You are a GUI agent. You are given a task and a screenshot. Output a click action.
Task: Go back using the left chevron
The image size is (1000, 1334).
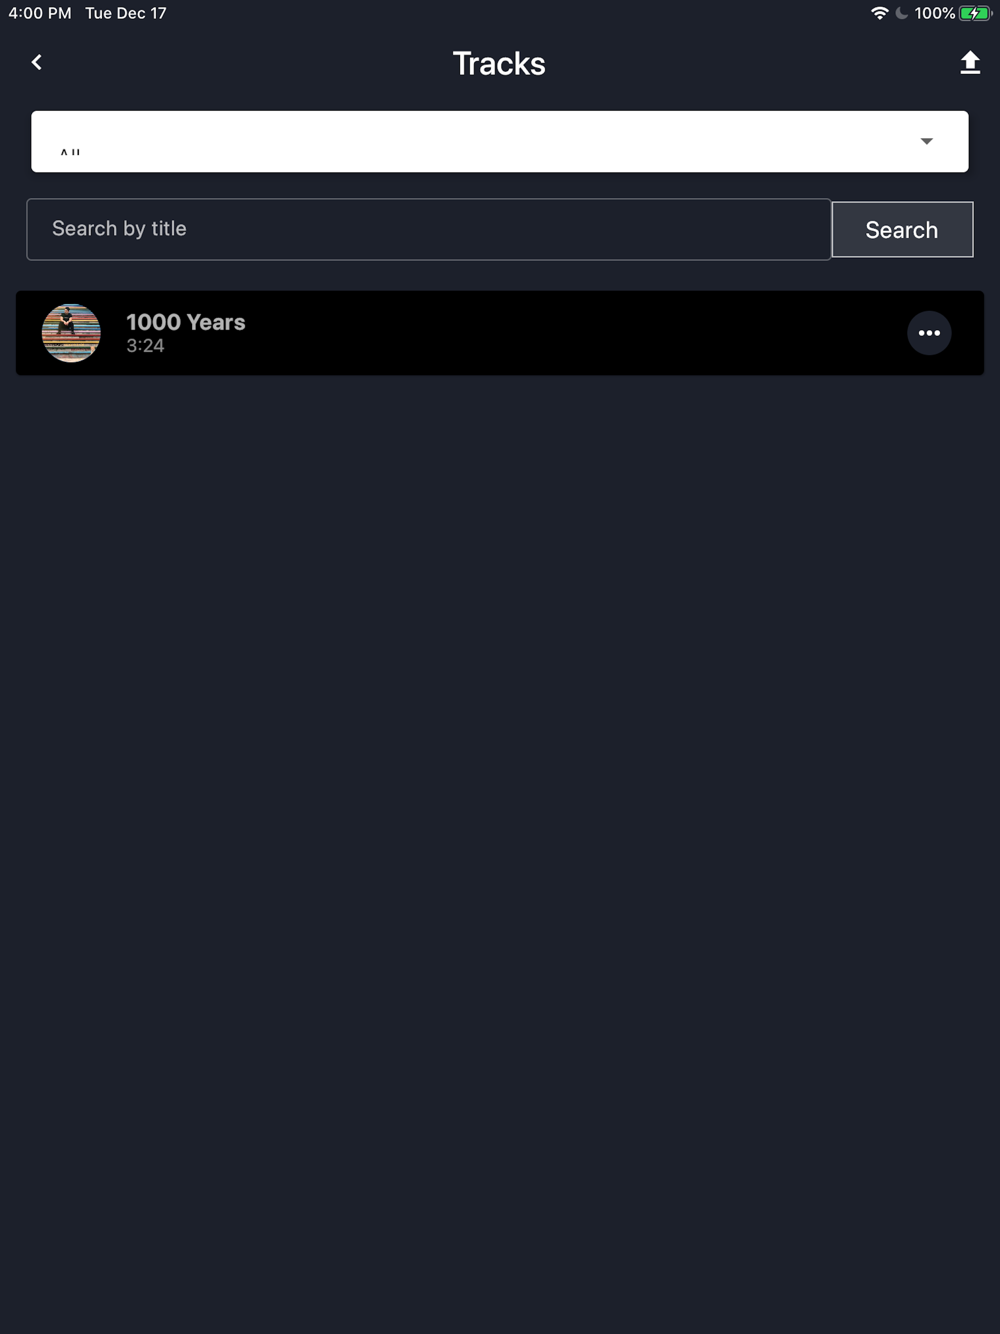click(x=37, y=62)
